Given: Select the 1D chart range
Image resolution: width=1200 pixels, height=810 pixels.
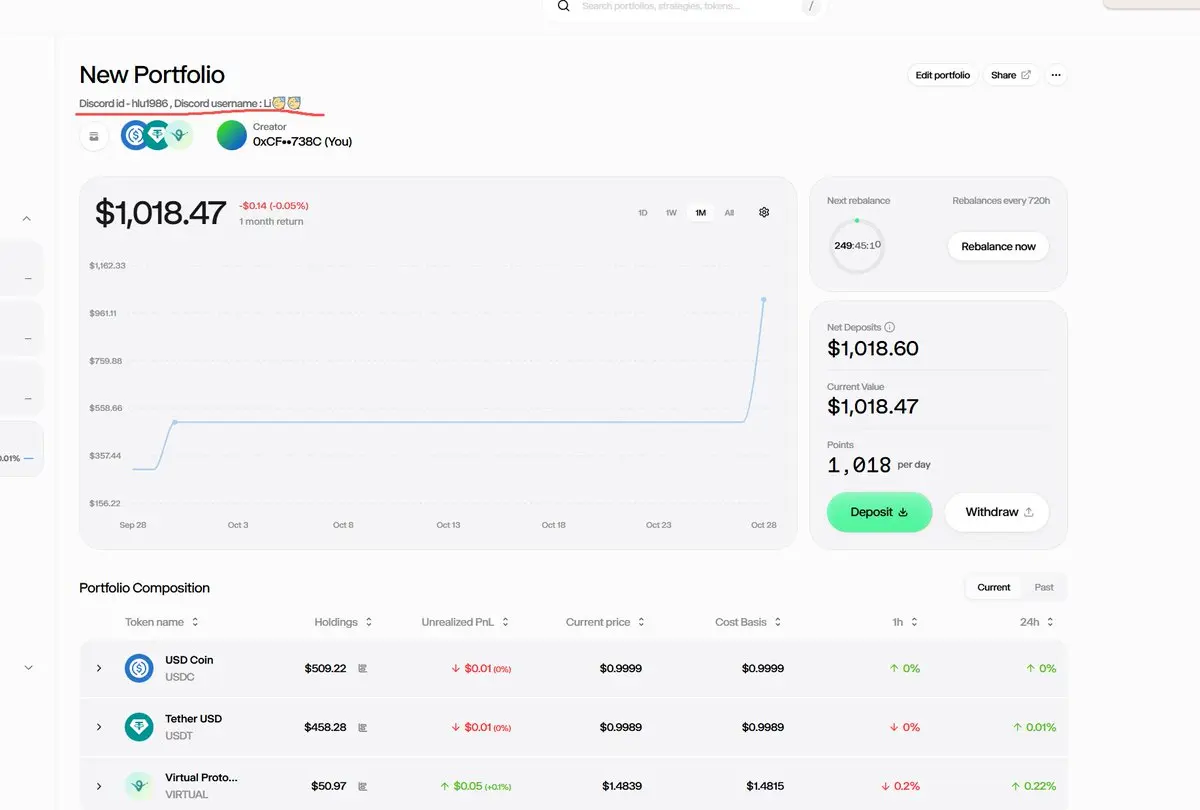Looking at the screenshot, I should (x=643, y=213).
